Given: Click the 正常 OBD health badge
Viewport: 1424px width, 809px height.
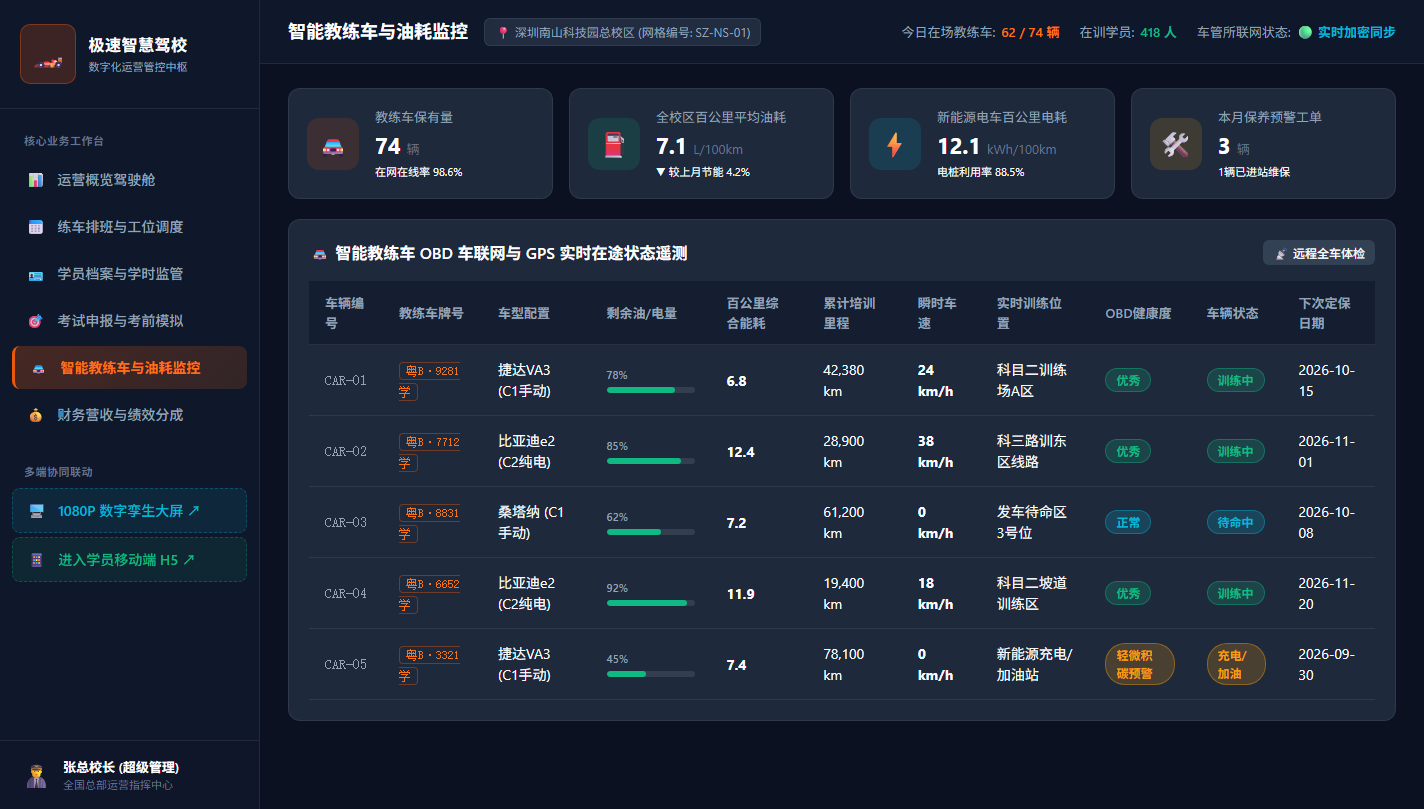Looking at the screenshot, I should [x=1128, y=522].
